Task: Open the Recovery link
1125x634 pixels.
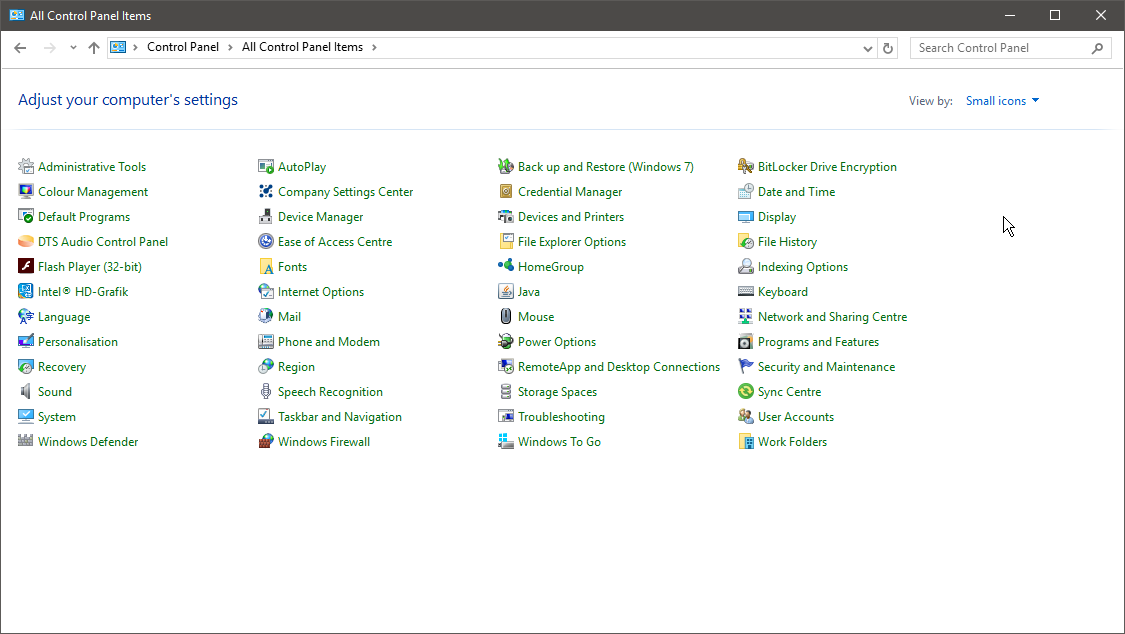Action: click(x=62, y=367)
